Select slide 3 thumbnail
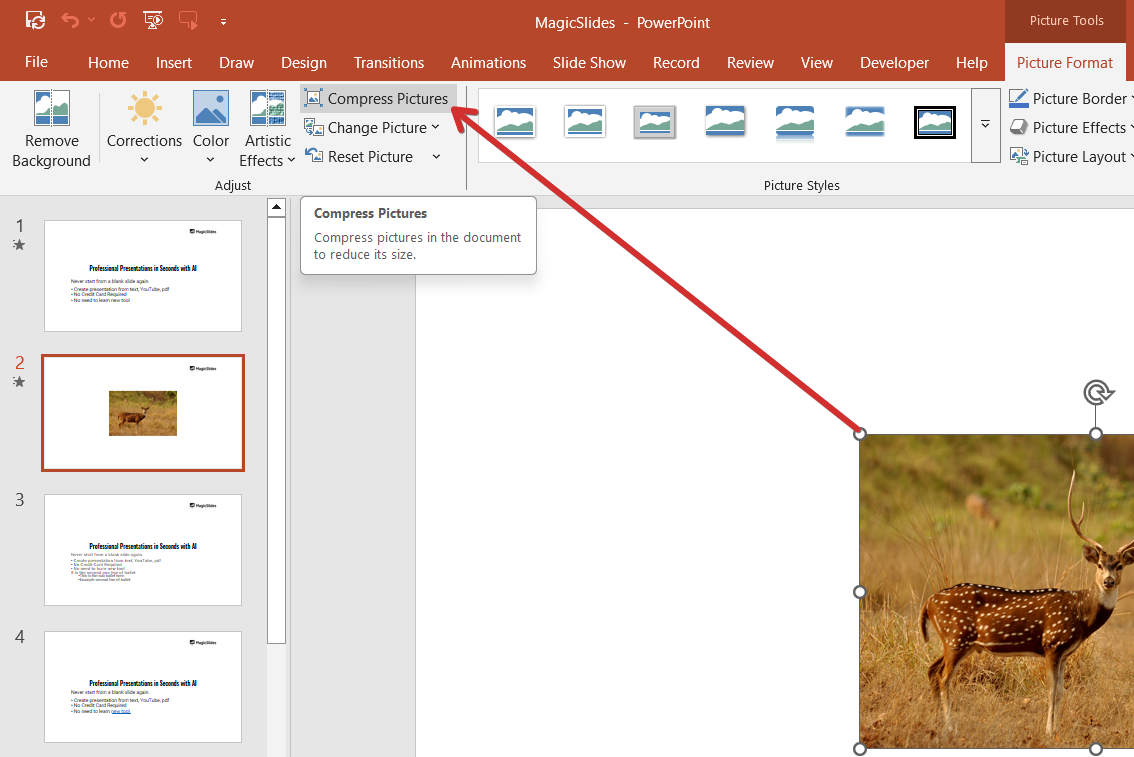 tap(143, 549)
